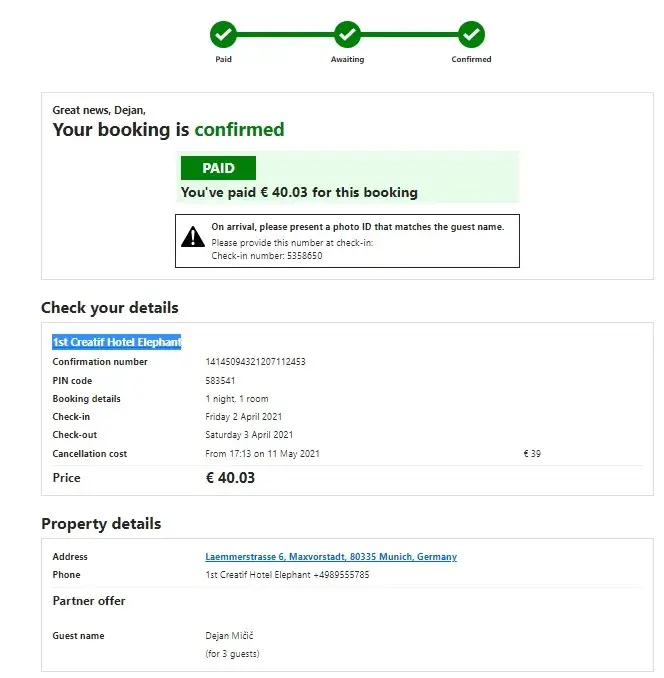Click the Partner offer heading
Screen dimensions: 664x678
coord(89,601)
